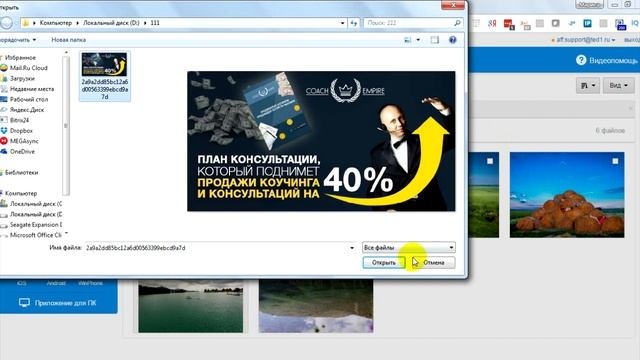Click the Отмена button

click(433, 262)
